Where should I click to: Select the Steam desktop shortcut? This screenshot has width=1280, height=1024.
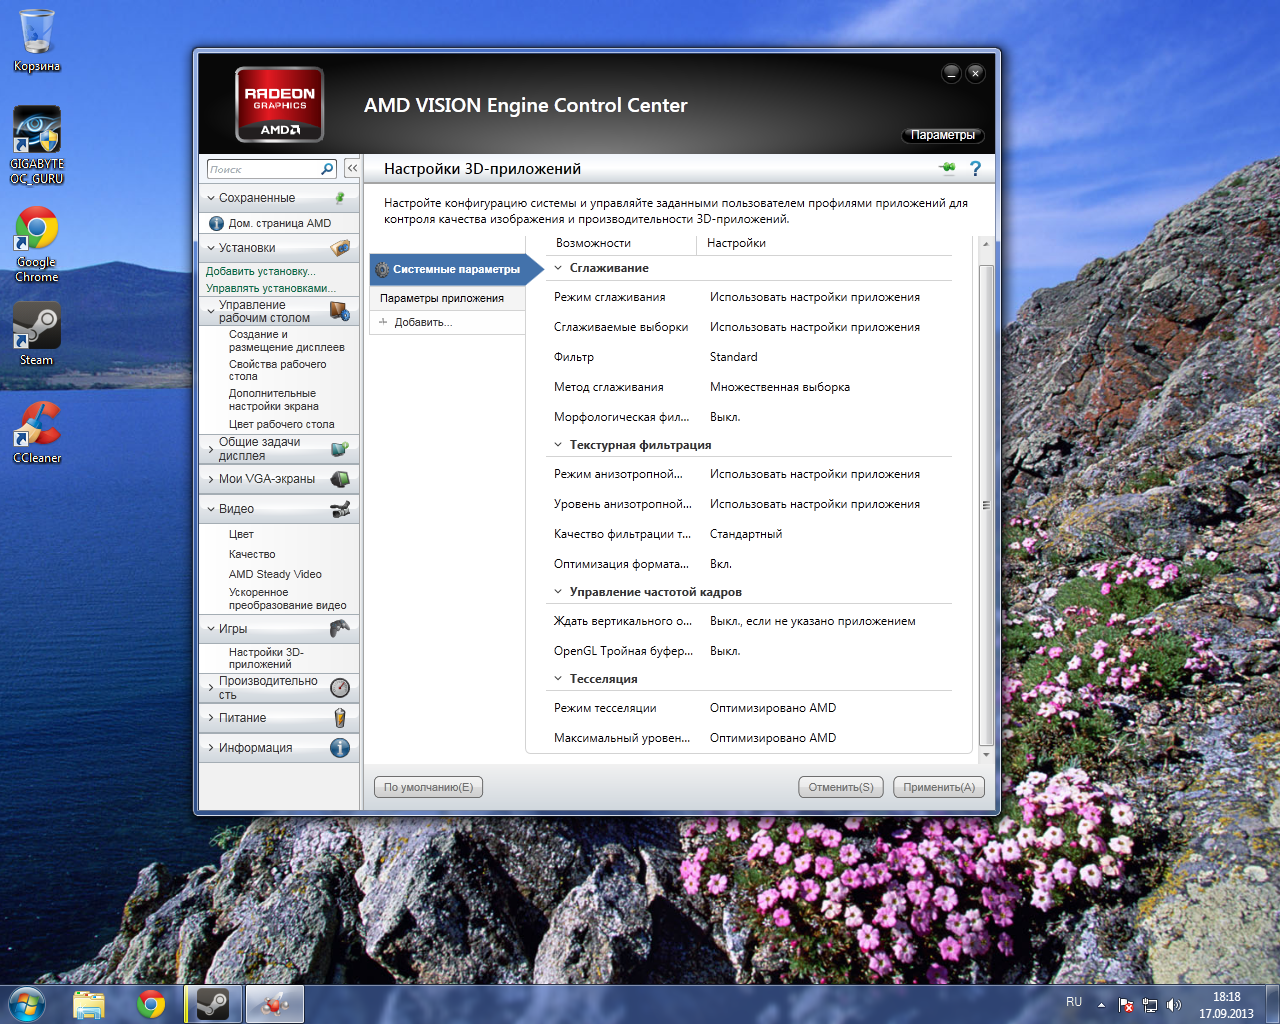click(x=37, y=334)
